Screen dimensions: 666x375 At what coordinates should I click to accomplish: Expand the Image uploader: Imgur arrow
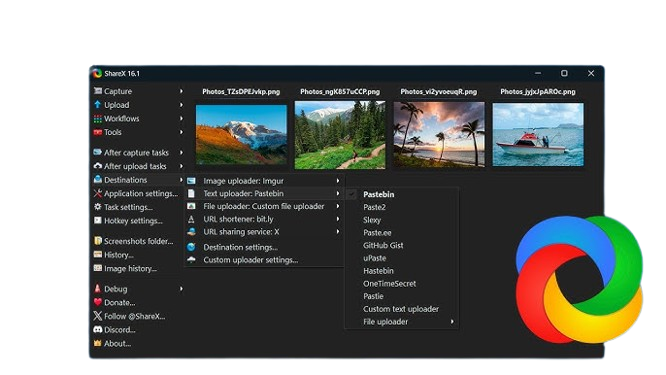tap(338, 181)
